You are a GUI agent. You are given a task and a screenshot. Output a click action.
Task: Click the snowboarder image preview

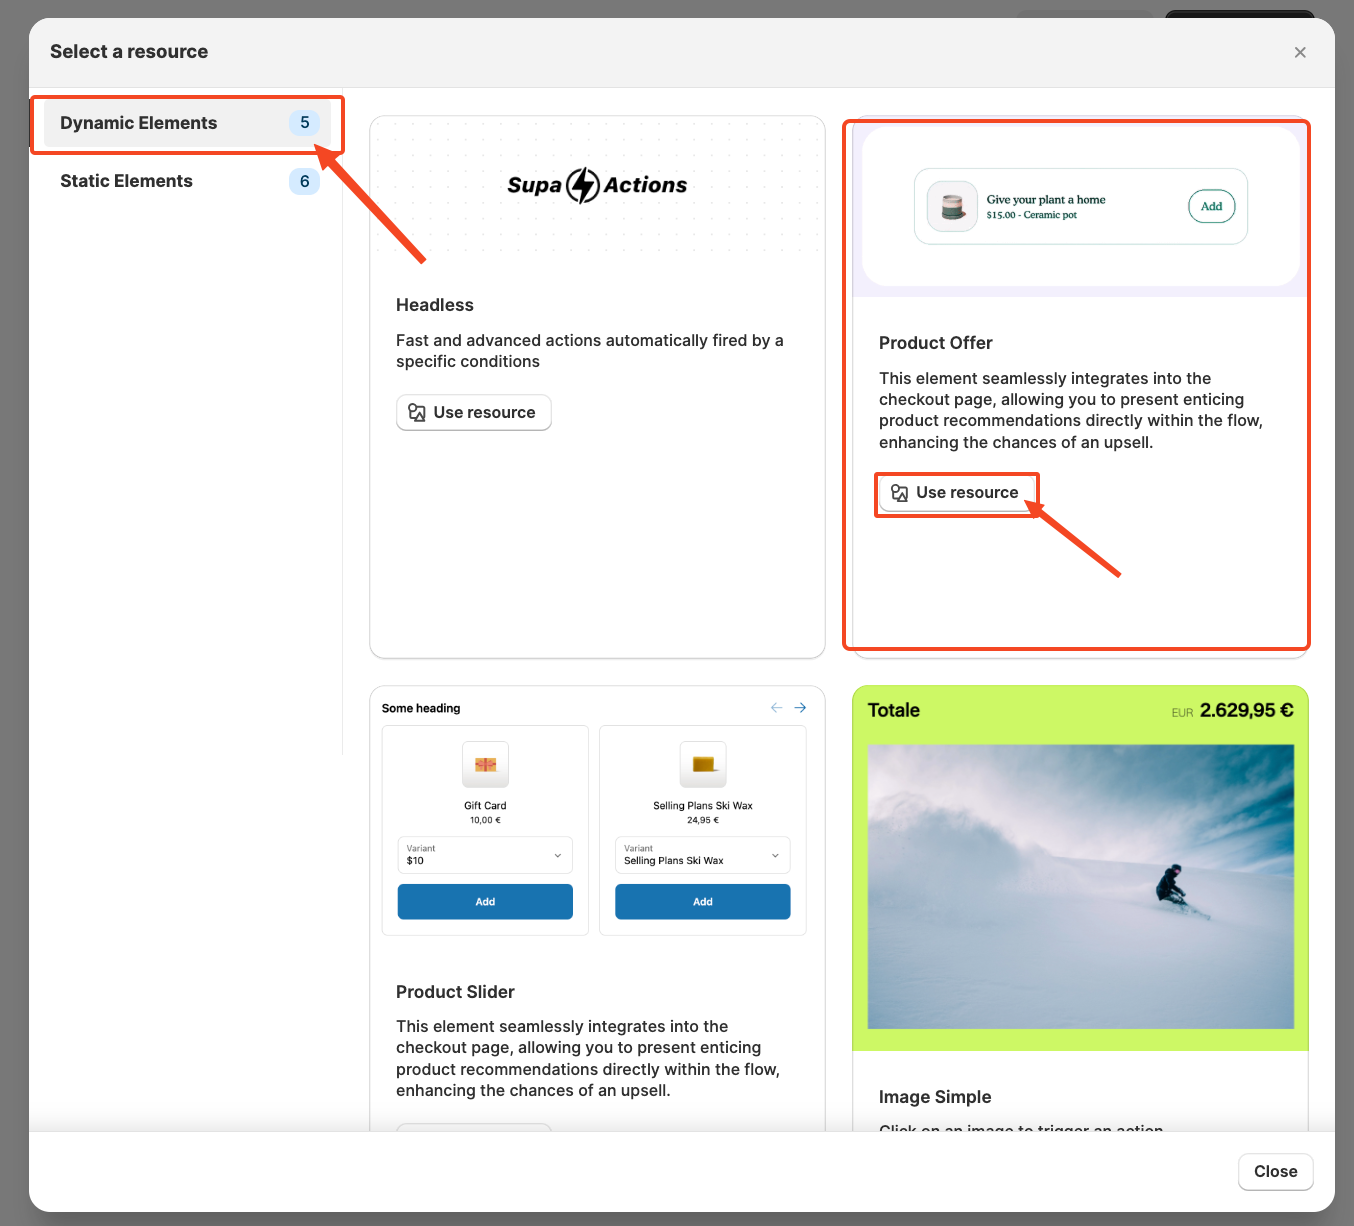[1081, 886]
